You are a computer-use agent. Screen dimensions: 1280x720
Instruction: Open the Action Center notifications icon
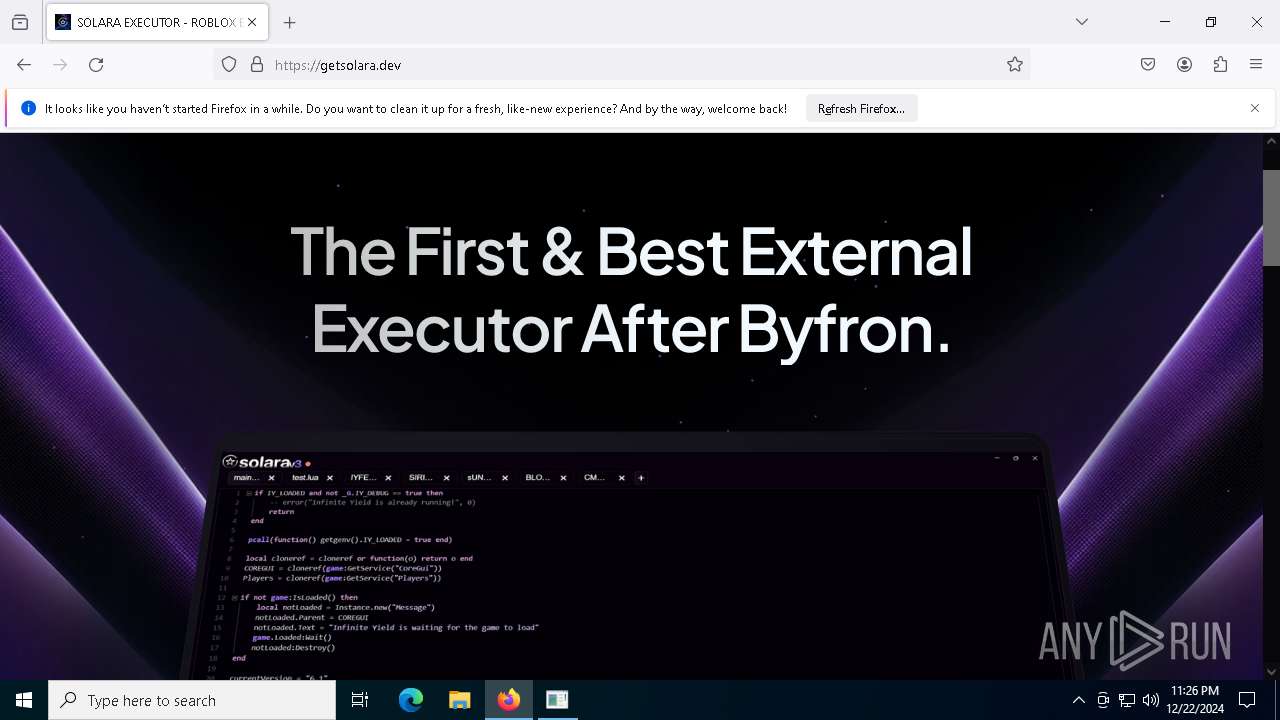click(1247, 700)
